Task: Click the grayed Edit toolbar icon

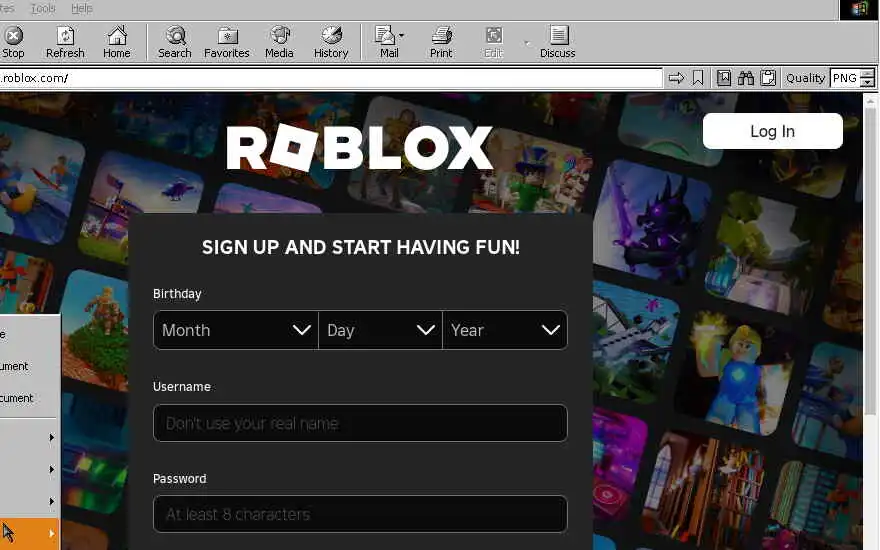Action: pos(494,36)
